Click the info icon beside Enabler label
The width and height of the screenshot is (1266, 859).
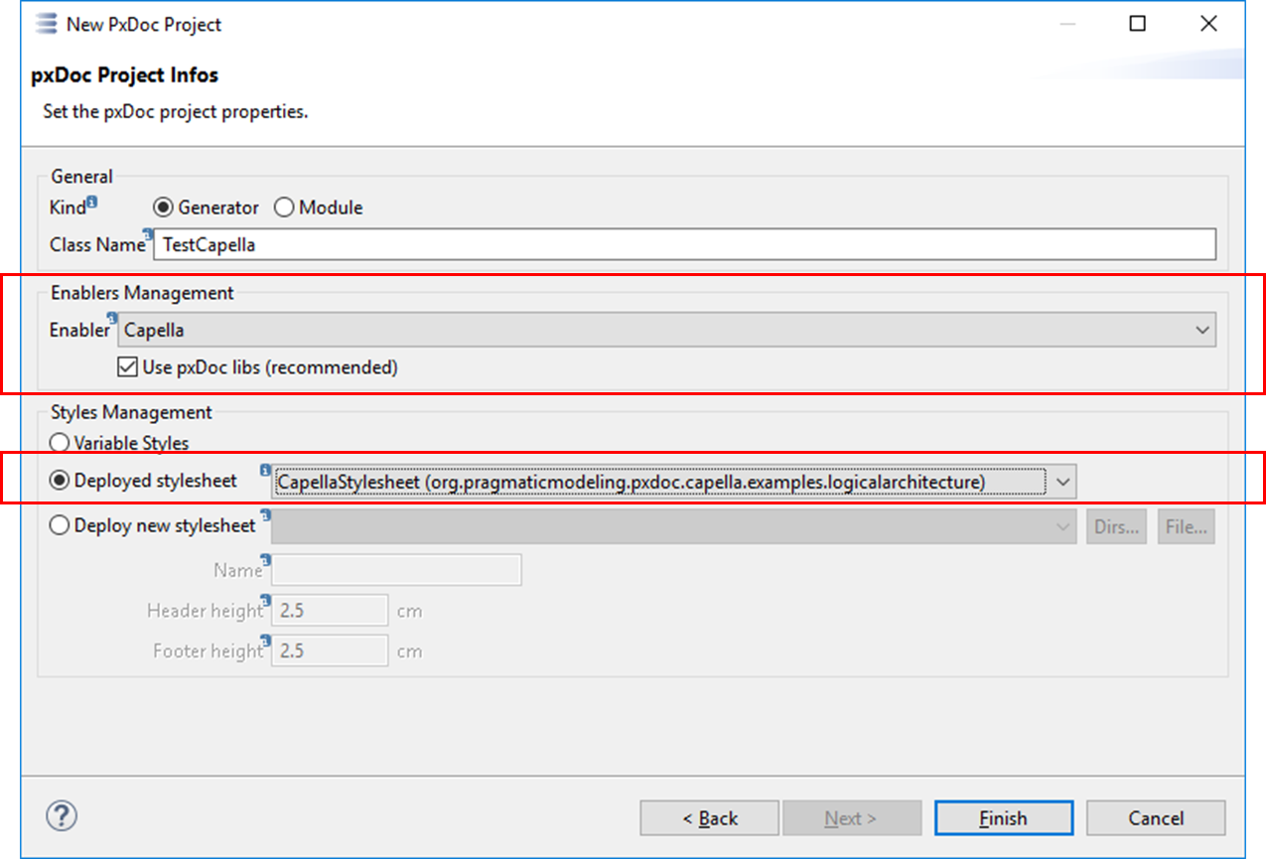[x=113, y=319]
